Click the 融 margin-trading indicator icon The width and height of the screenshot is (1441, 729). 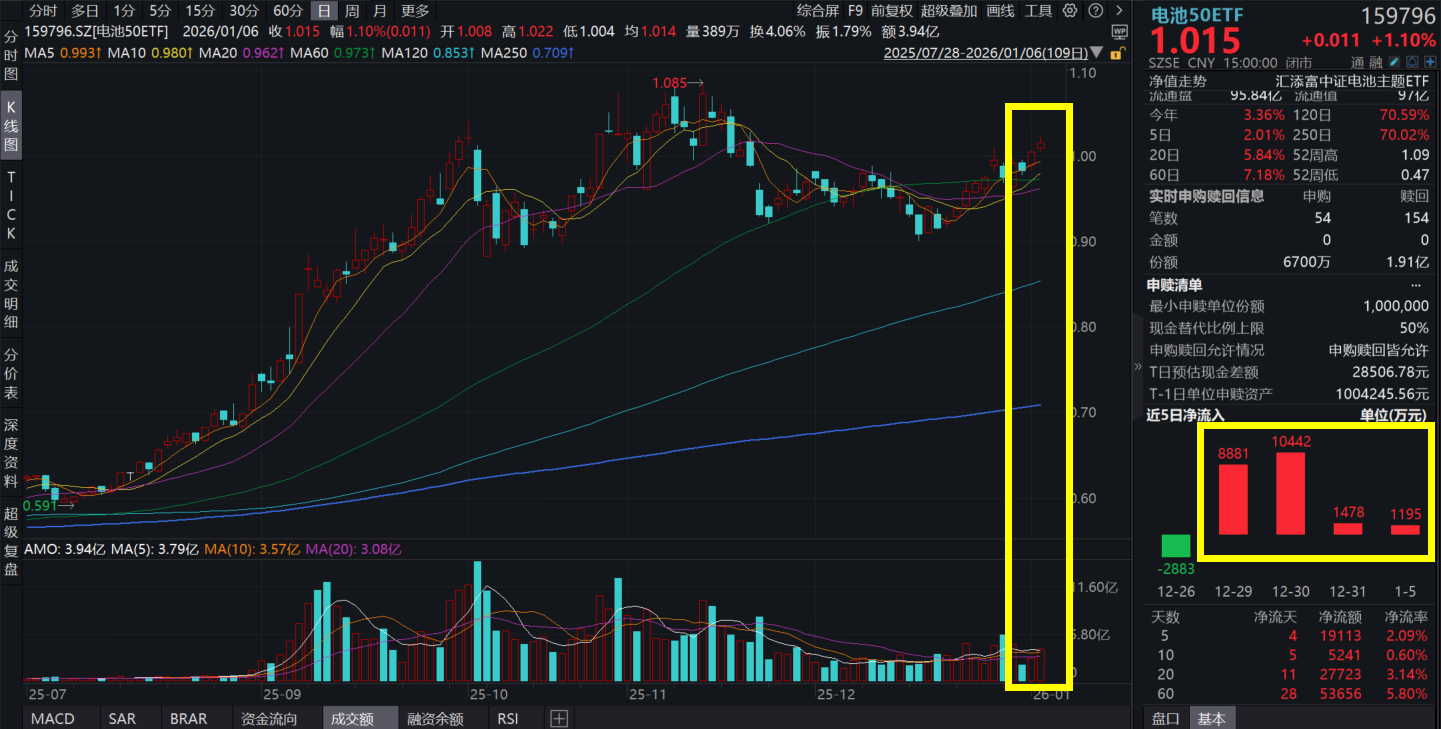point(1375,61)
